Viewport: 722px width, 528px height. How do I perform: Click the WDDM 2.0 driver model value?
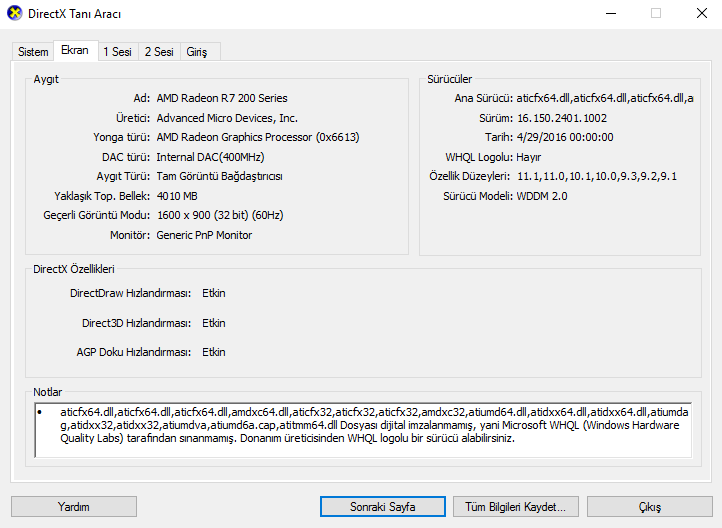tap(542, 196)
